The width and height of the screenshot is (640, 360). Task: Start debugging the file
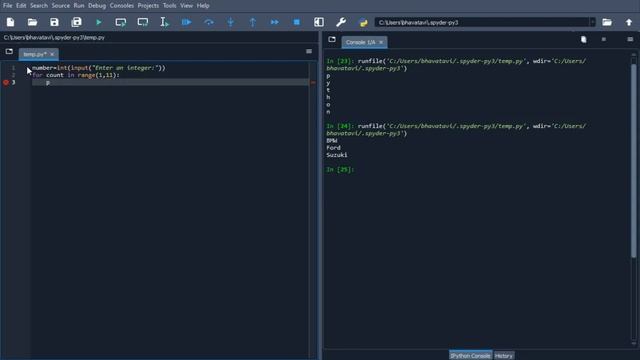(x=187, y=22)
